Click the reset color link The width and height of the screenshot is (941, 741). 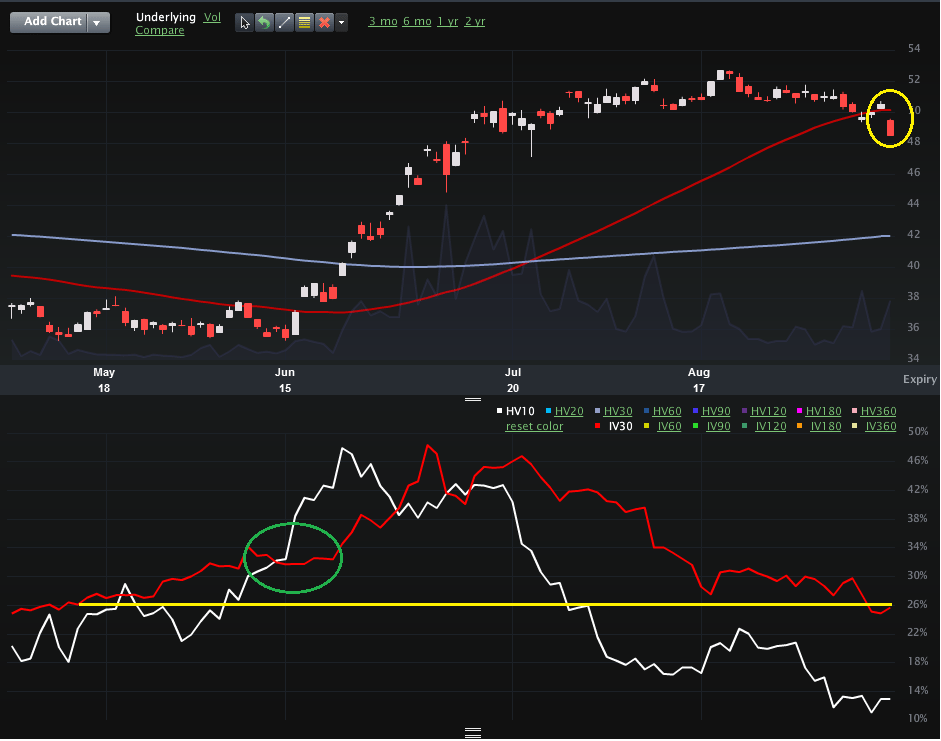point(534,426)
